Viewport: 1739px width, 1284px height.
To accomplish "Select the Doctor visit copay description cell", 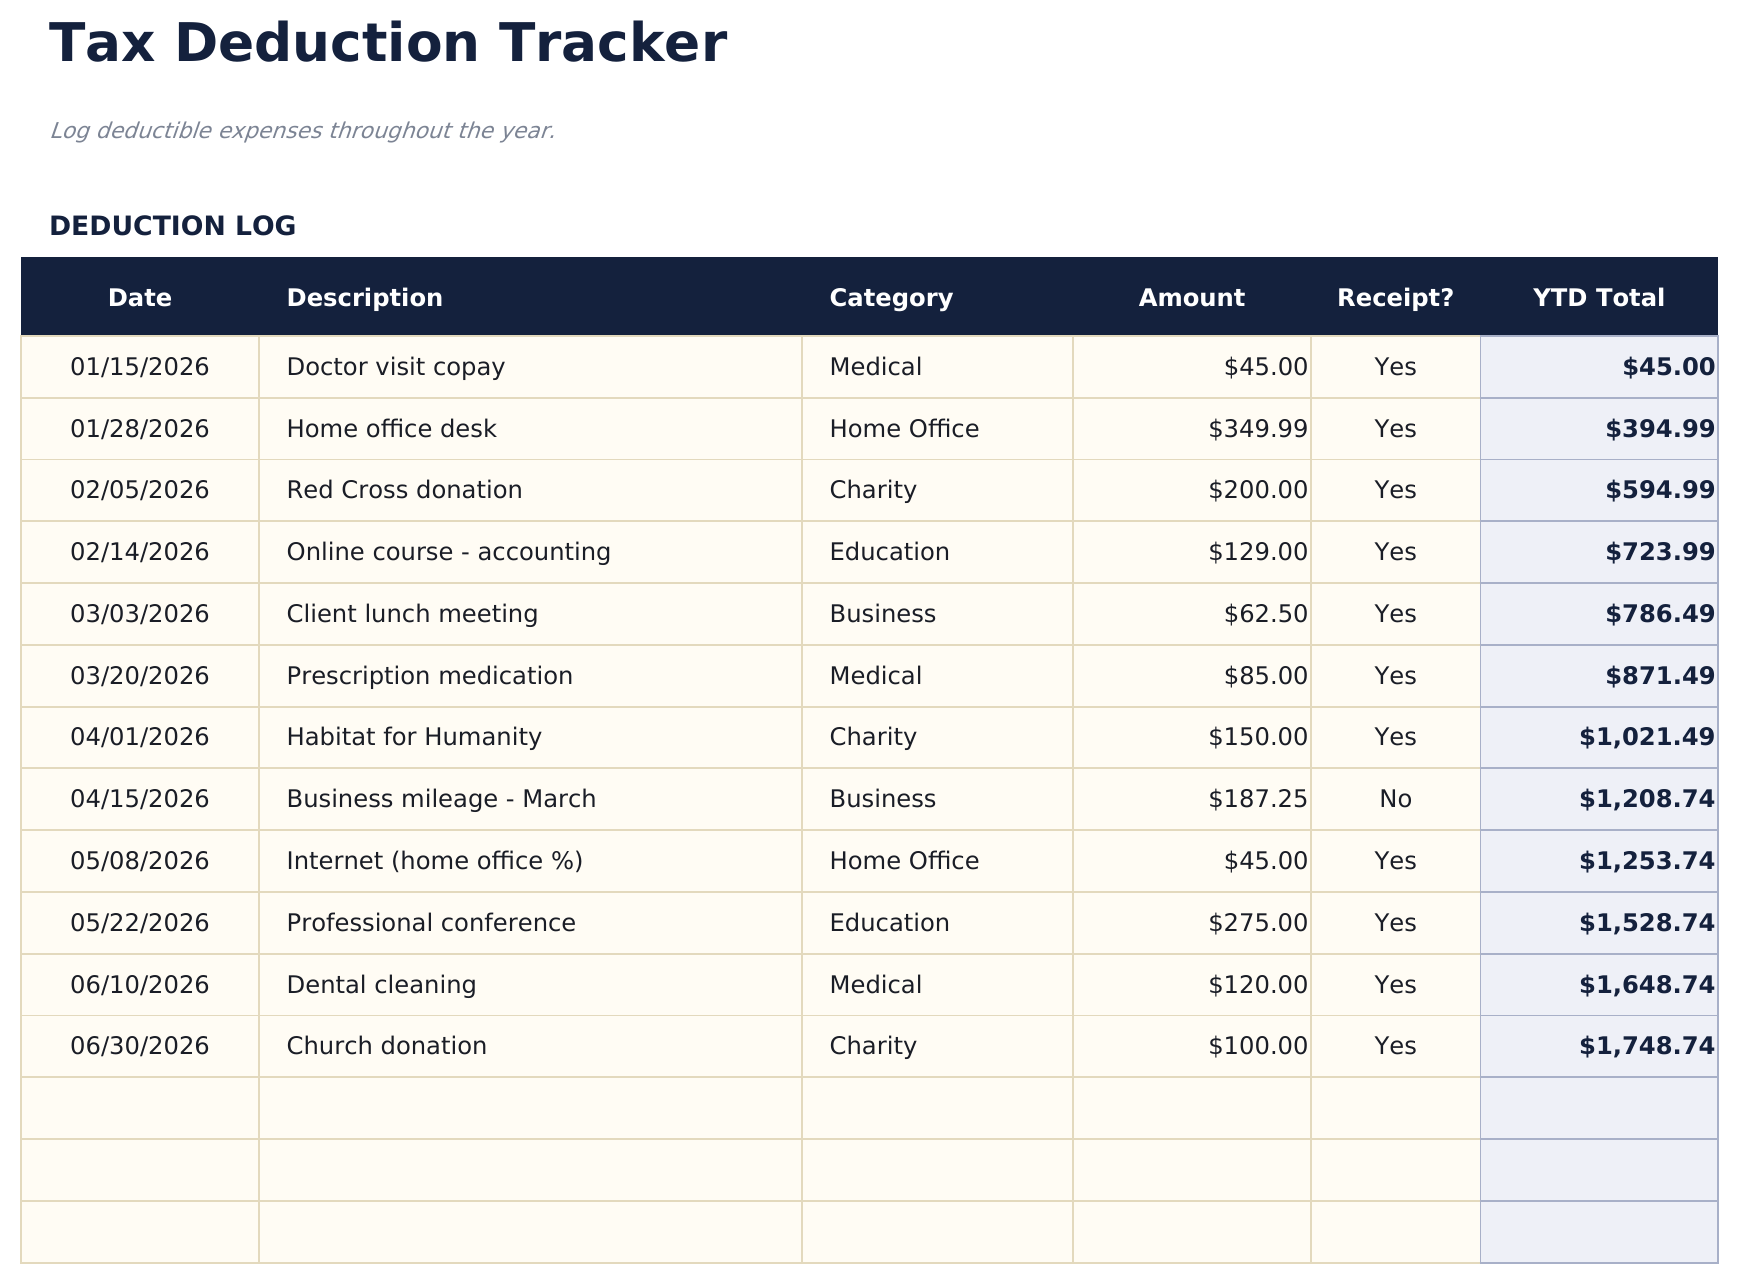I will point(394,366).
